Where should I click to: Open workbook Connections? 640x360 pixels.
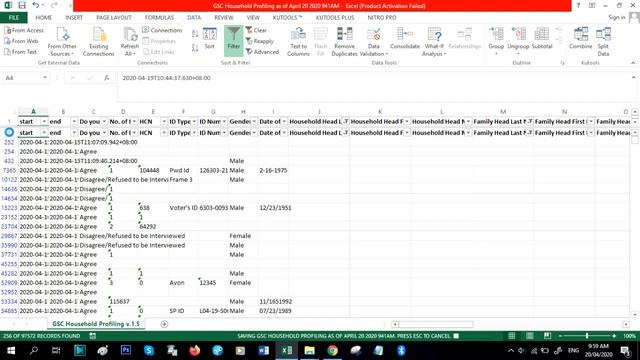pos(162,30)
